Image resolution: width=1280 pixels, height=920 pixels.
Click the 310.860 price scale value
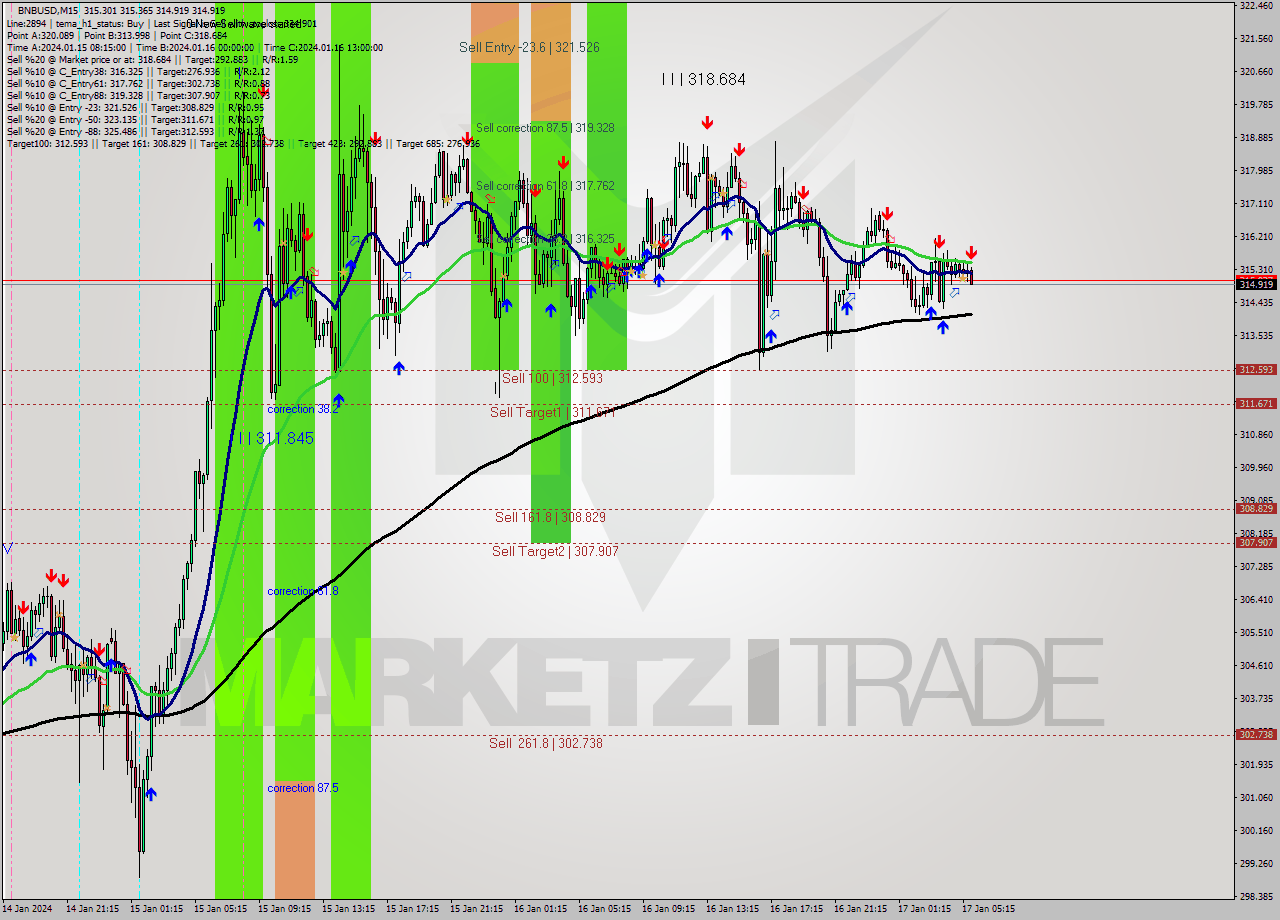(x=1256, y=435)
